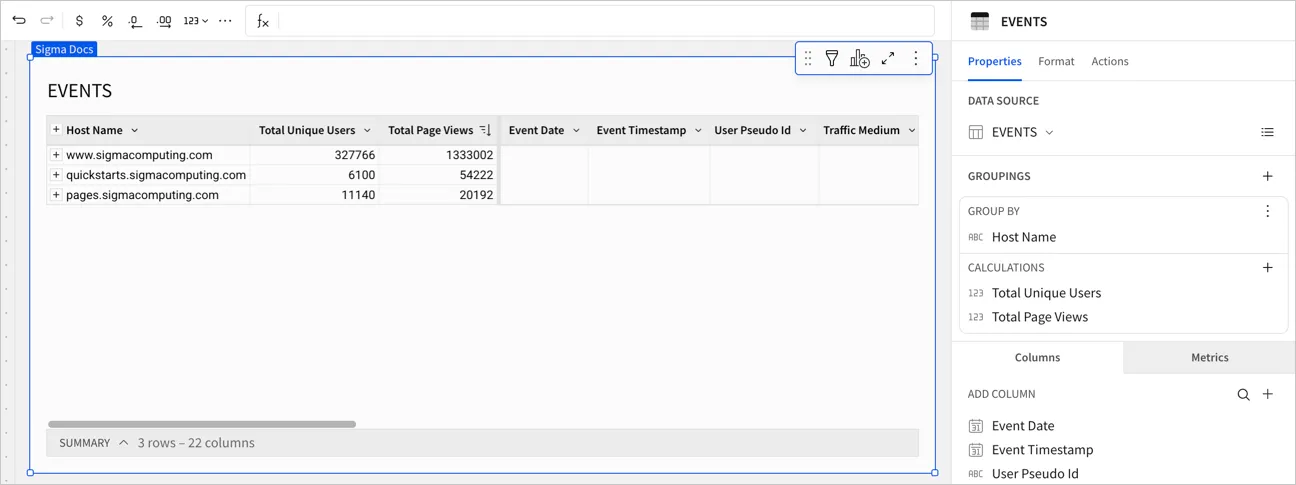Add a new grouping
Image resolution: width=1296 pixels, height=485 pixels.
tap(1267, 176)
